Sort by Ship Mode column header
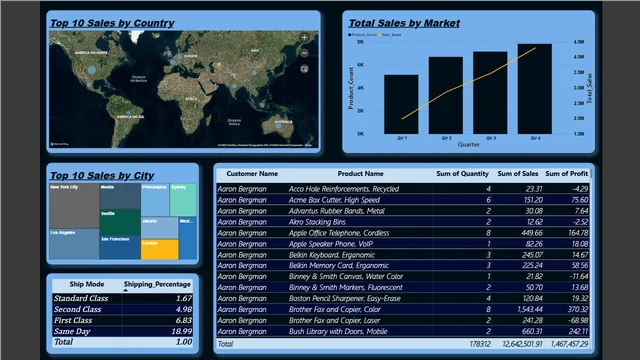This screenshot has width=640, height=360. click(87, 284)
